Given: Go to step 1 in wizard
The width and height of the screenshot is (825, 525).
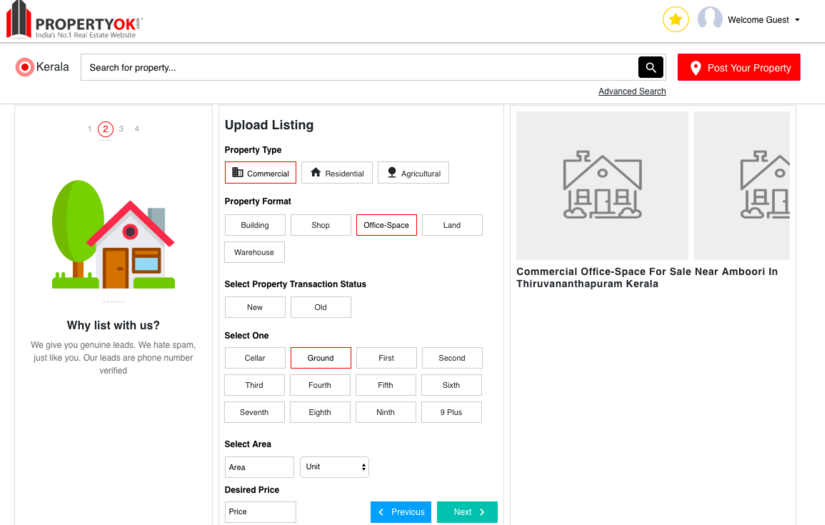Looking at the screenshot, I should [89, 129].
